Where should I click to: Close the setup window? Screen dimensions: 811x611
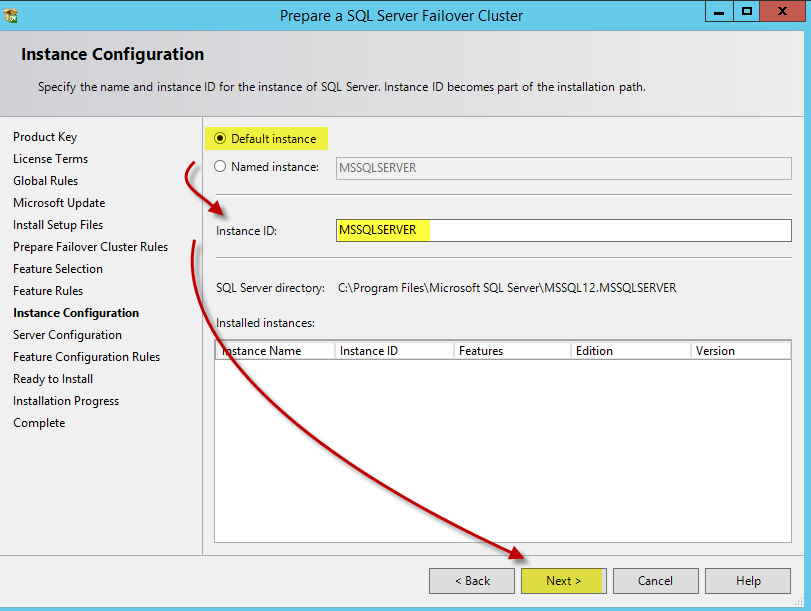click(x=782, y=11)
